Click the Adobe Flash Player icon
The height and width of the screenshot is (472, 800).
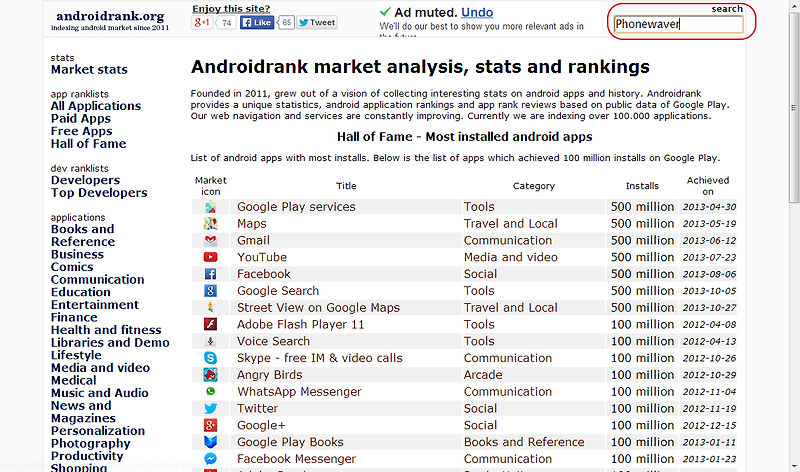(210, 325)
